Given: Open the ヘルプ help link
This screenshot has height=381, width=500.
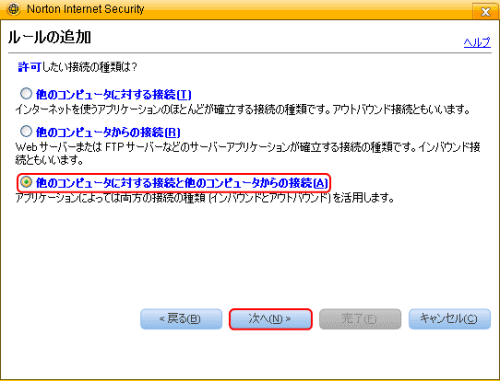Looking at the screenshot, I should (477, 42).
